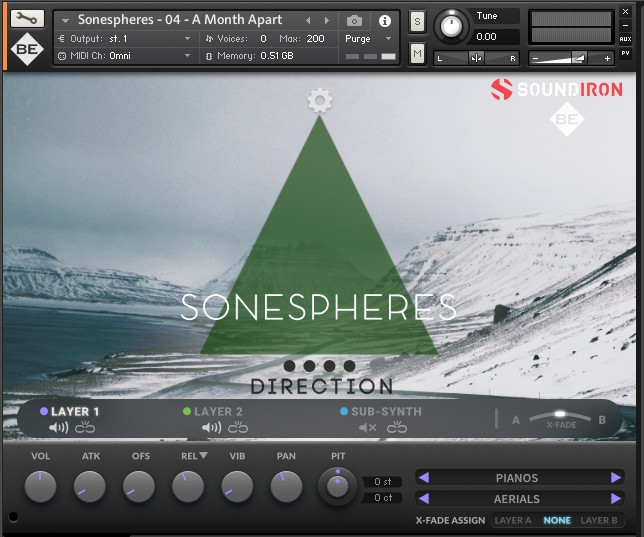Click the X-FADE A to B slider
This screenshot has height=537, width=644.
[560, 417]
